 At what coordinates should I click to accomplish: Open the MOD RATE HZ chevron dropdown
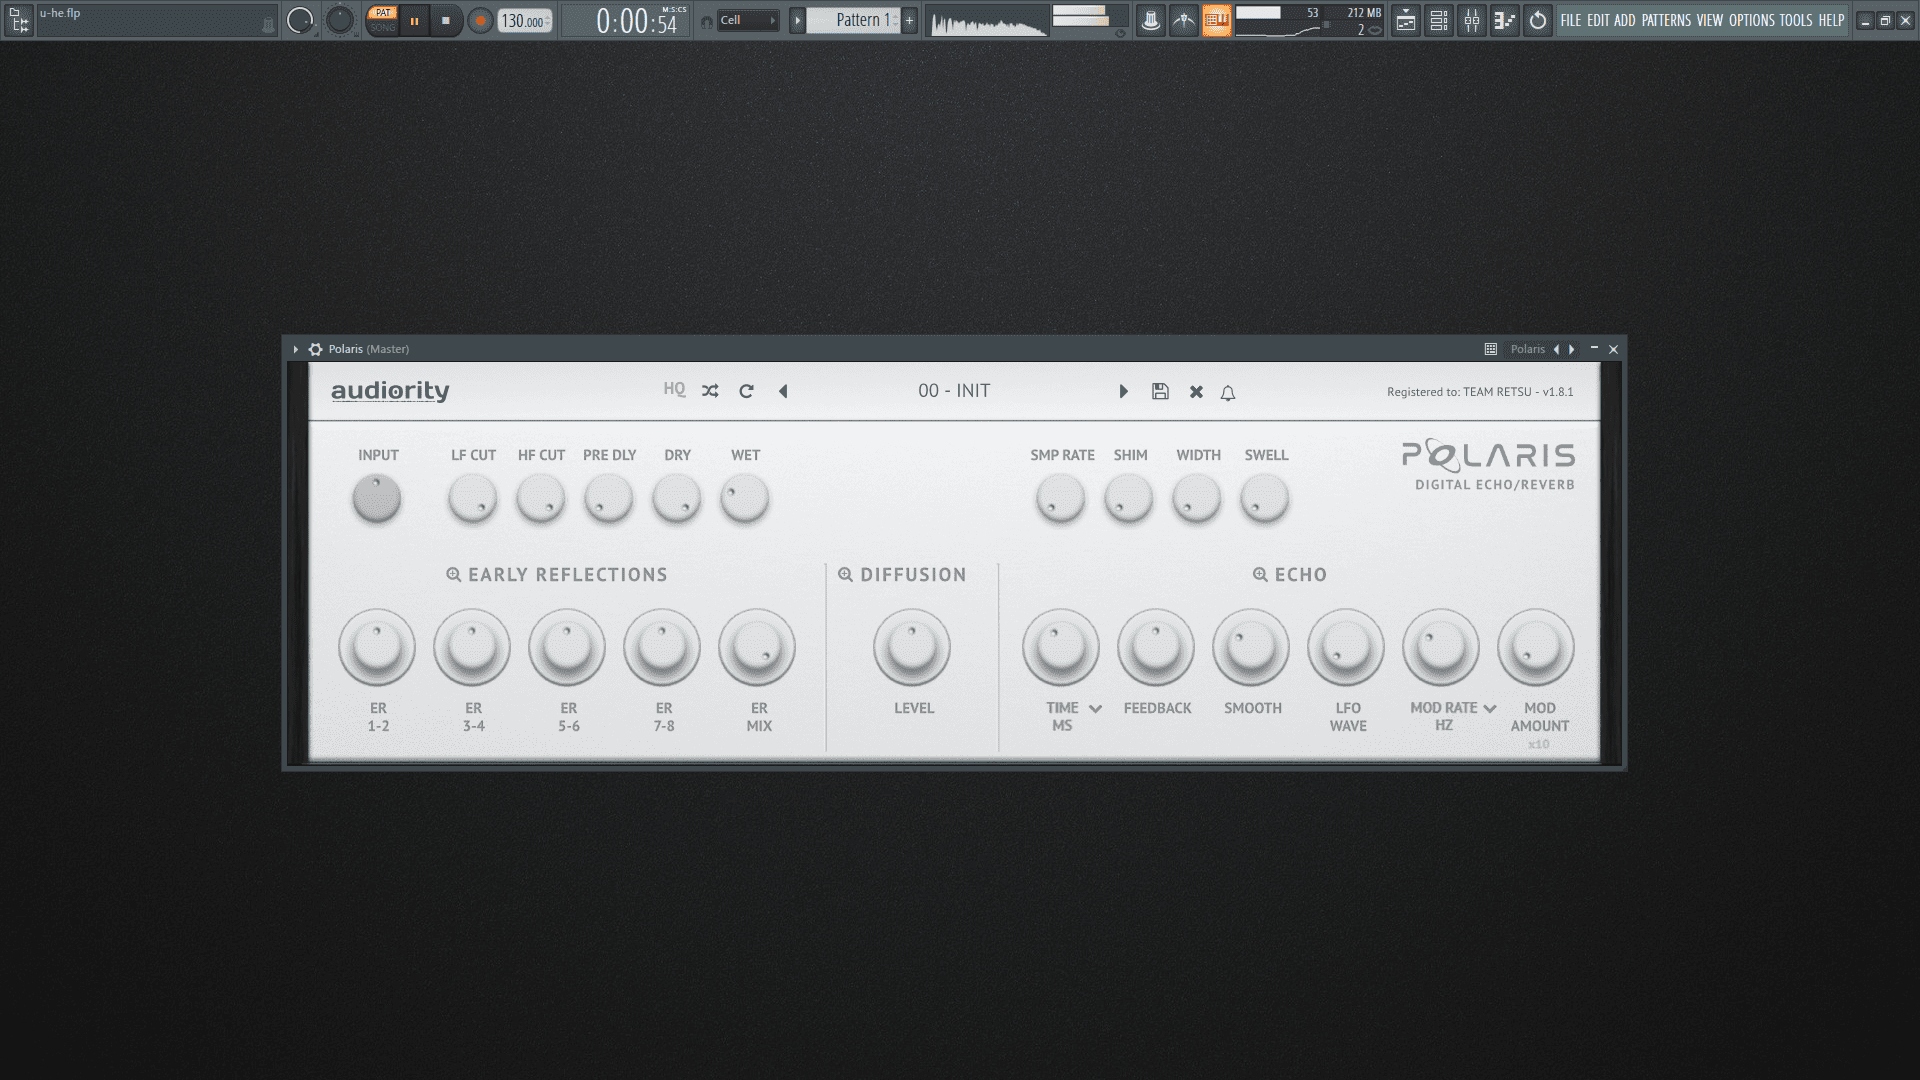point(1490,709)
